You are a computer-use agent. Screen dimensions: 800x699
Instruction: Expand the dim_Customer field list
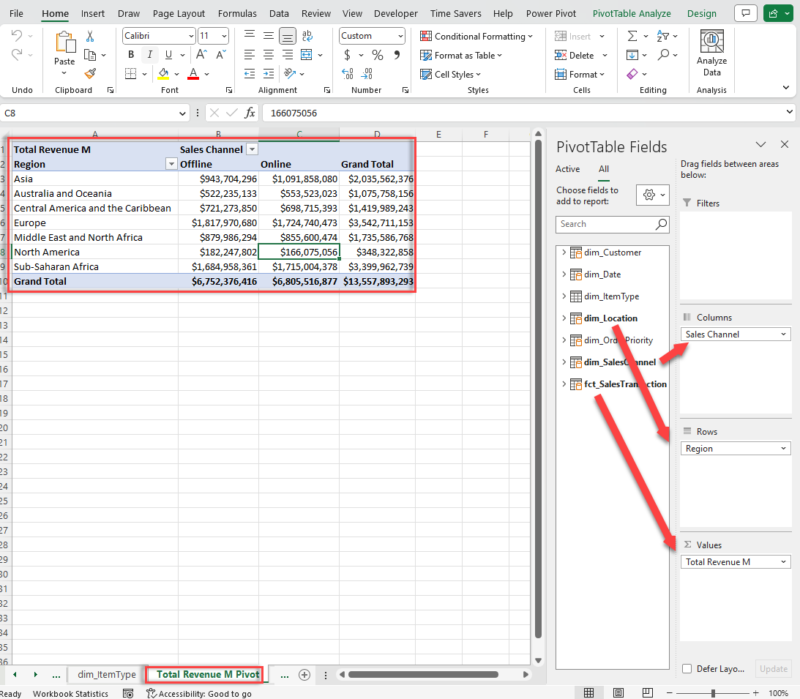point(565,253)
